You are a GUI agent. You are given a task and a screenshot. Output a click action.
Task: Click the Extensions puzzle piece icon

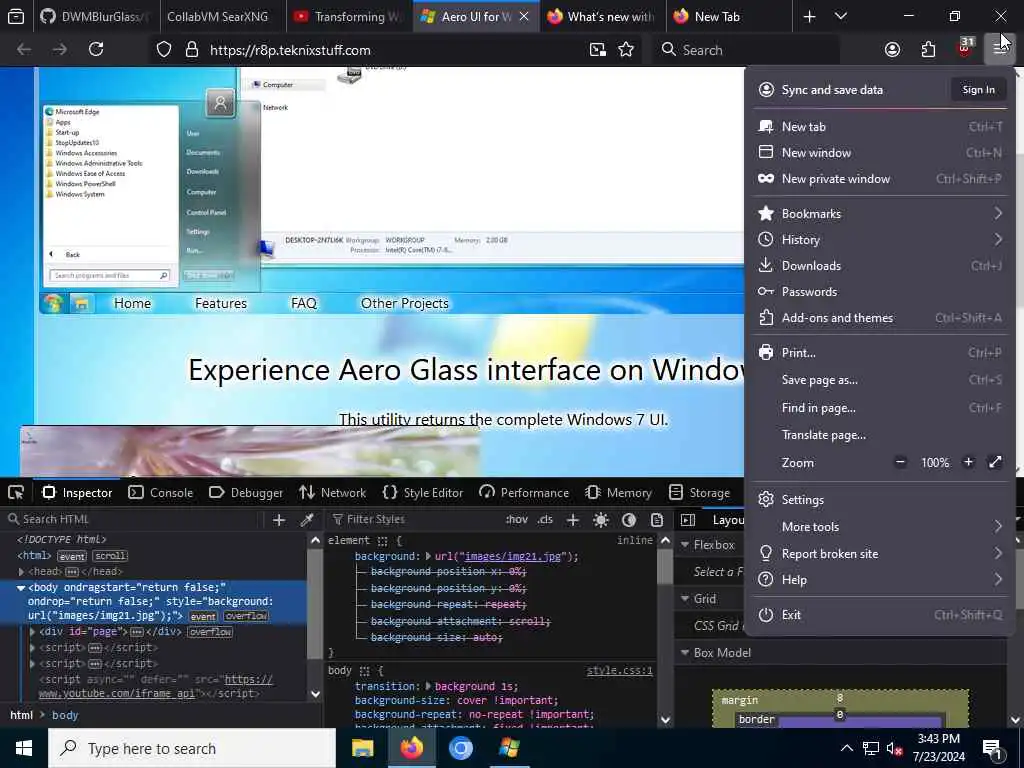pyautogui.click(x=928, y=50)
